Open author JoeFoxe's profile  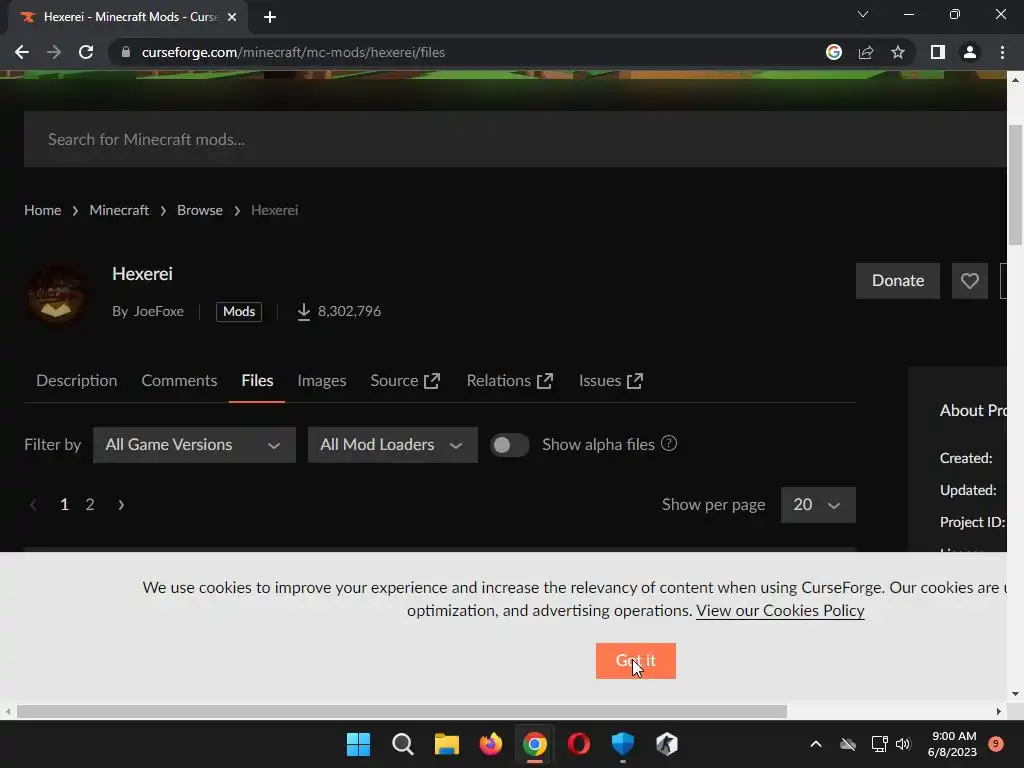(158, 312)
